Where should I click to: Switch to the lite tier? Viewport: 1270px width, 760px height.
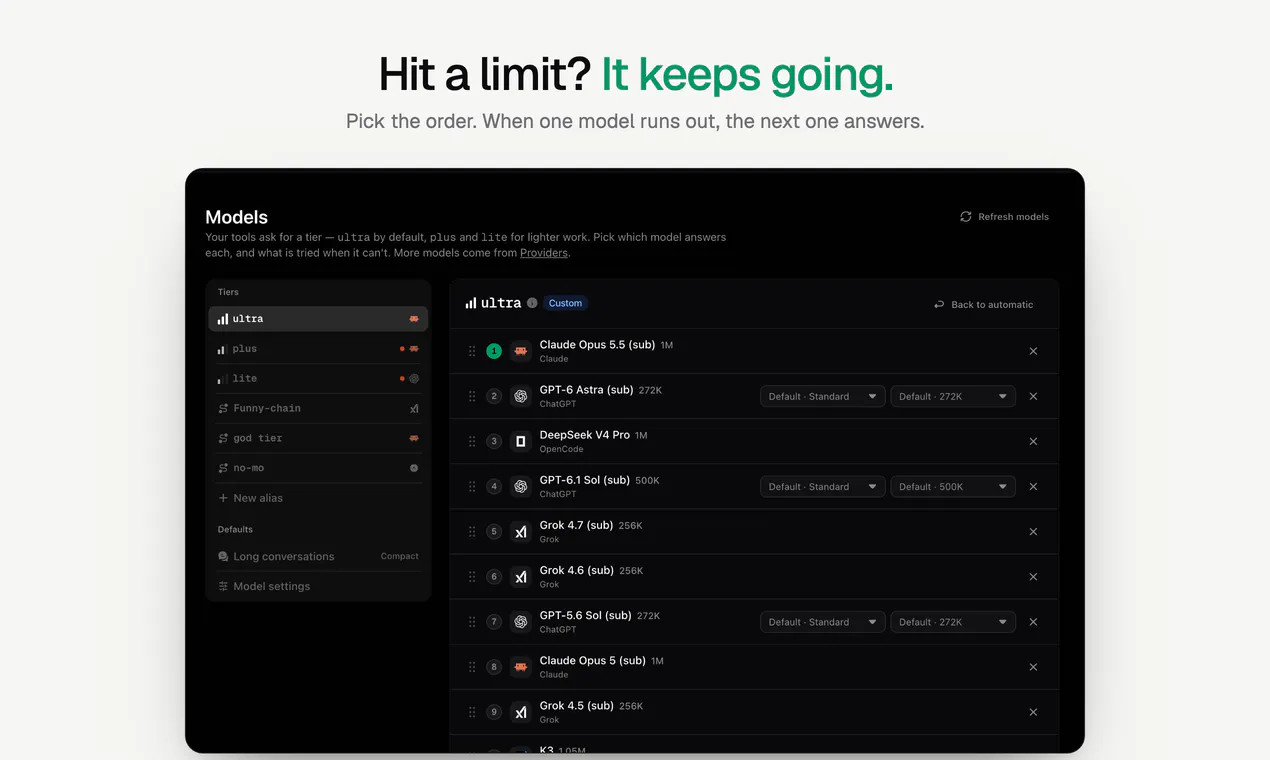[x=318, y=379]
